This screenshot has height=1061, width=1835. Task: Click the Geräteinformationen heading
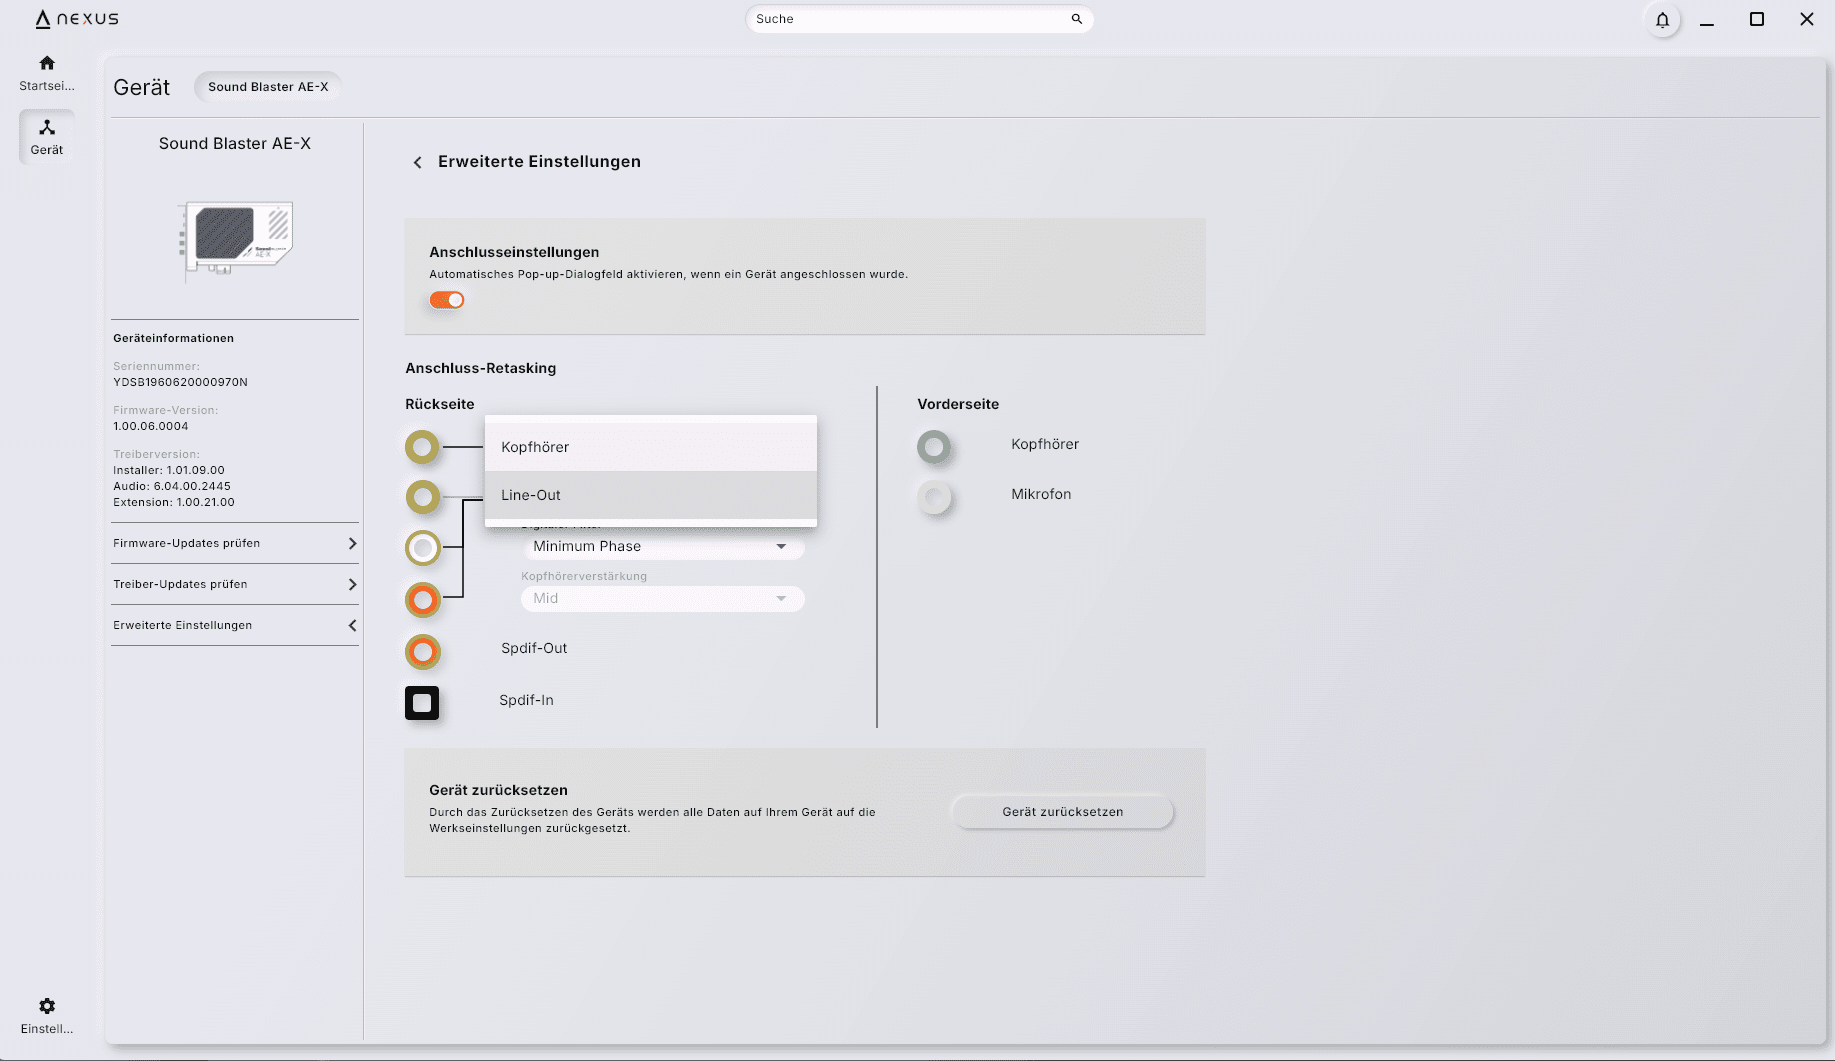click(173, 338)
